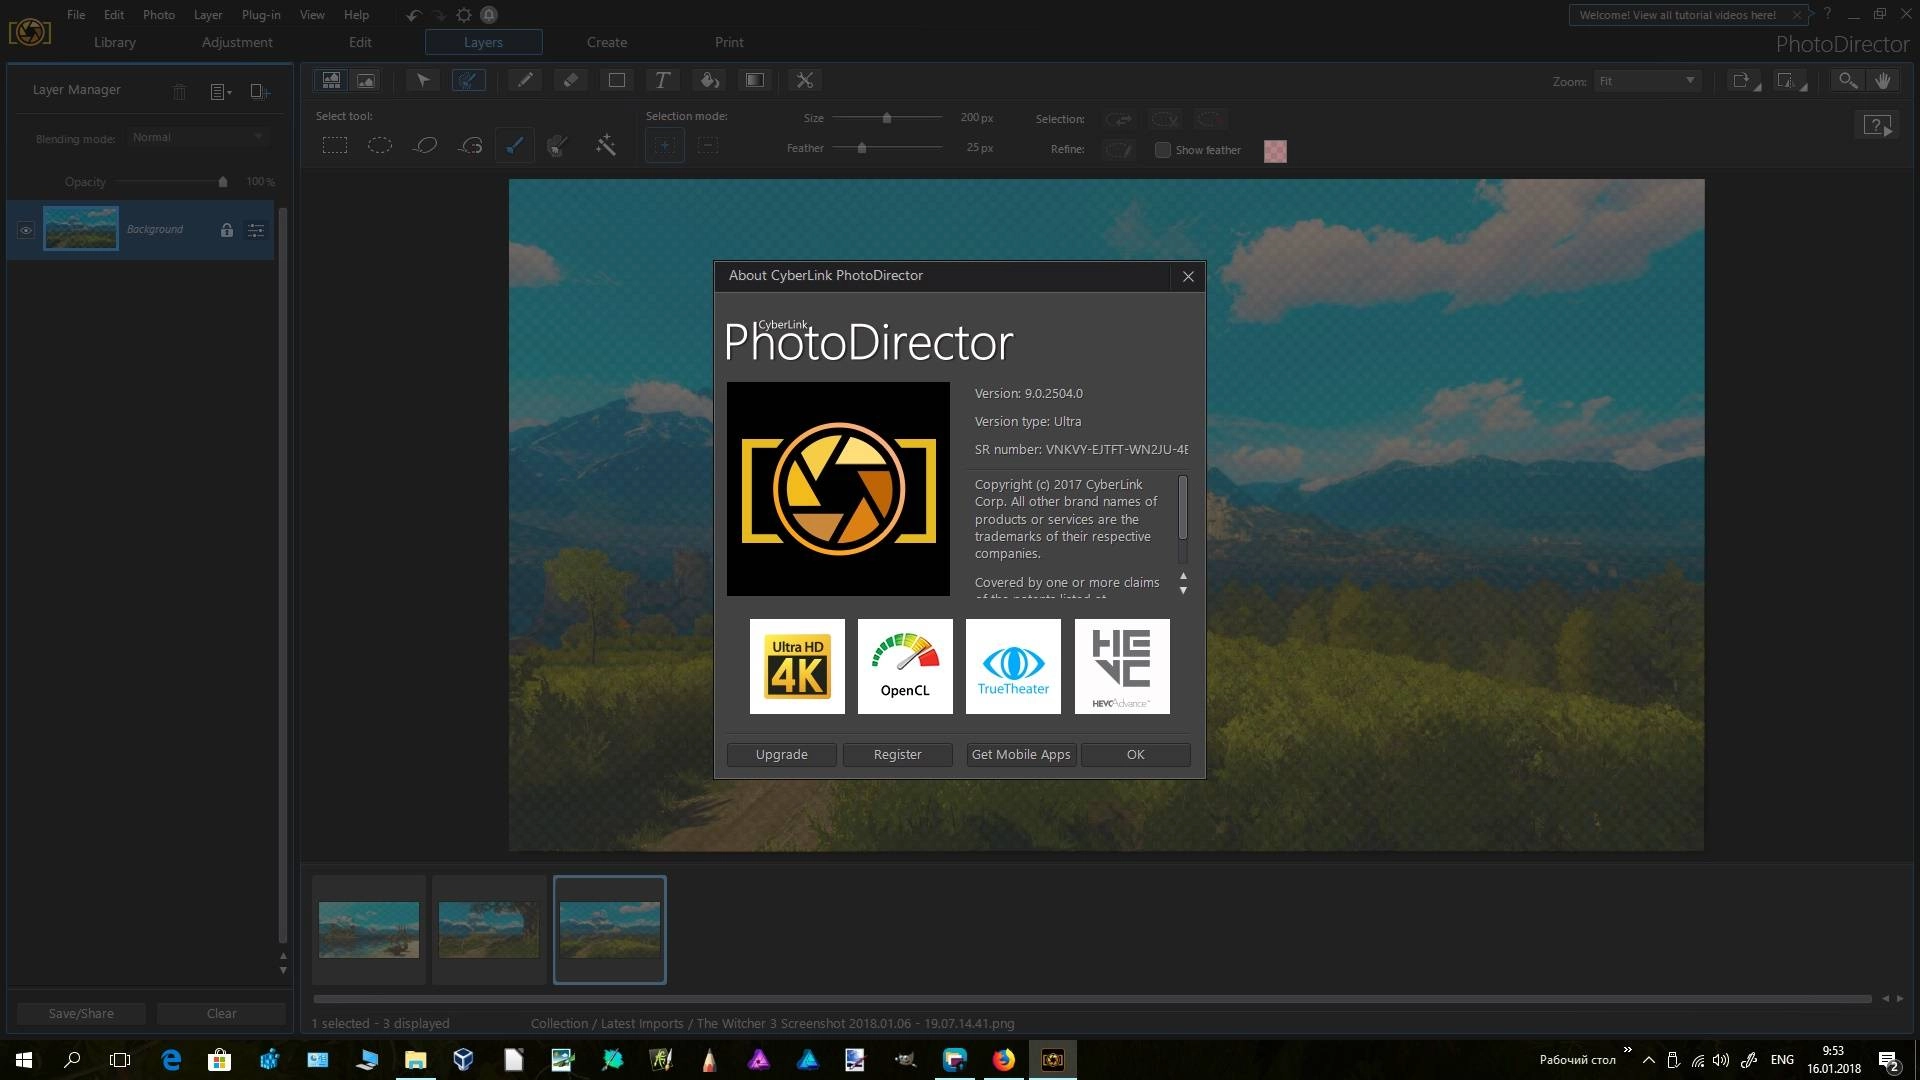Switch to the Create tab

coord(607,42)
